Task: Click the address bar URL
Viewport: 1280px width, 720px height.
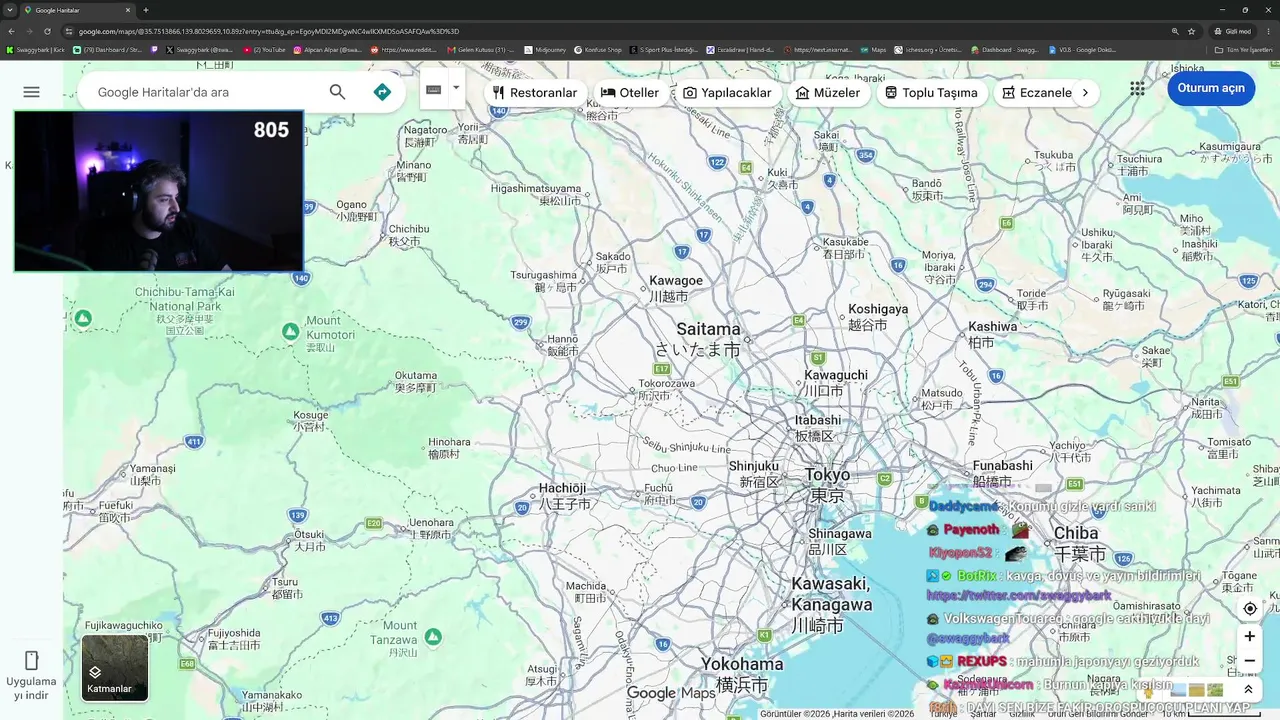Action: point(269,31)
